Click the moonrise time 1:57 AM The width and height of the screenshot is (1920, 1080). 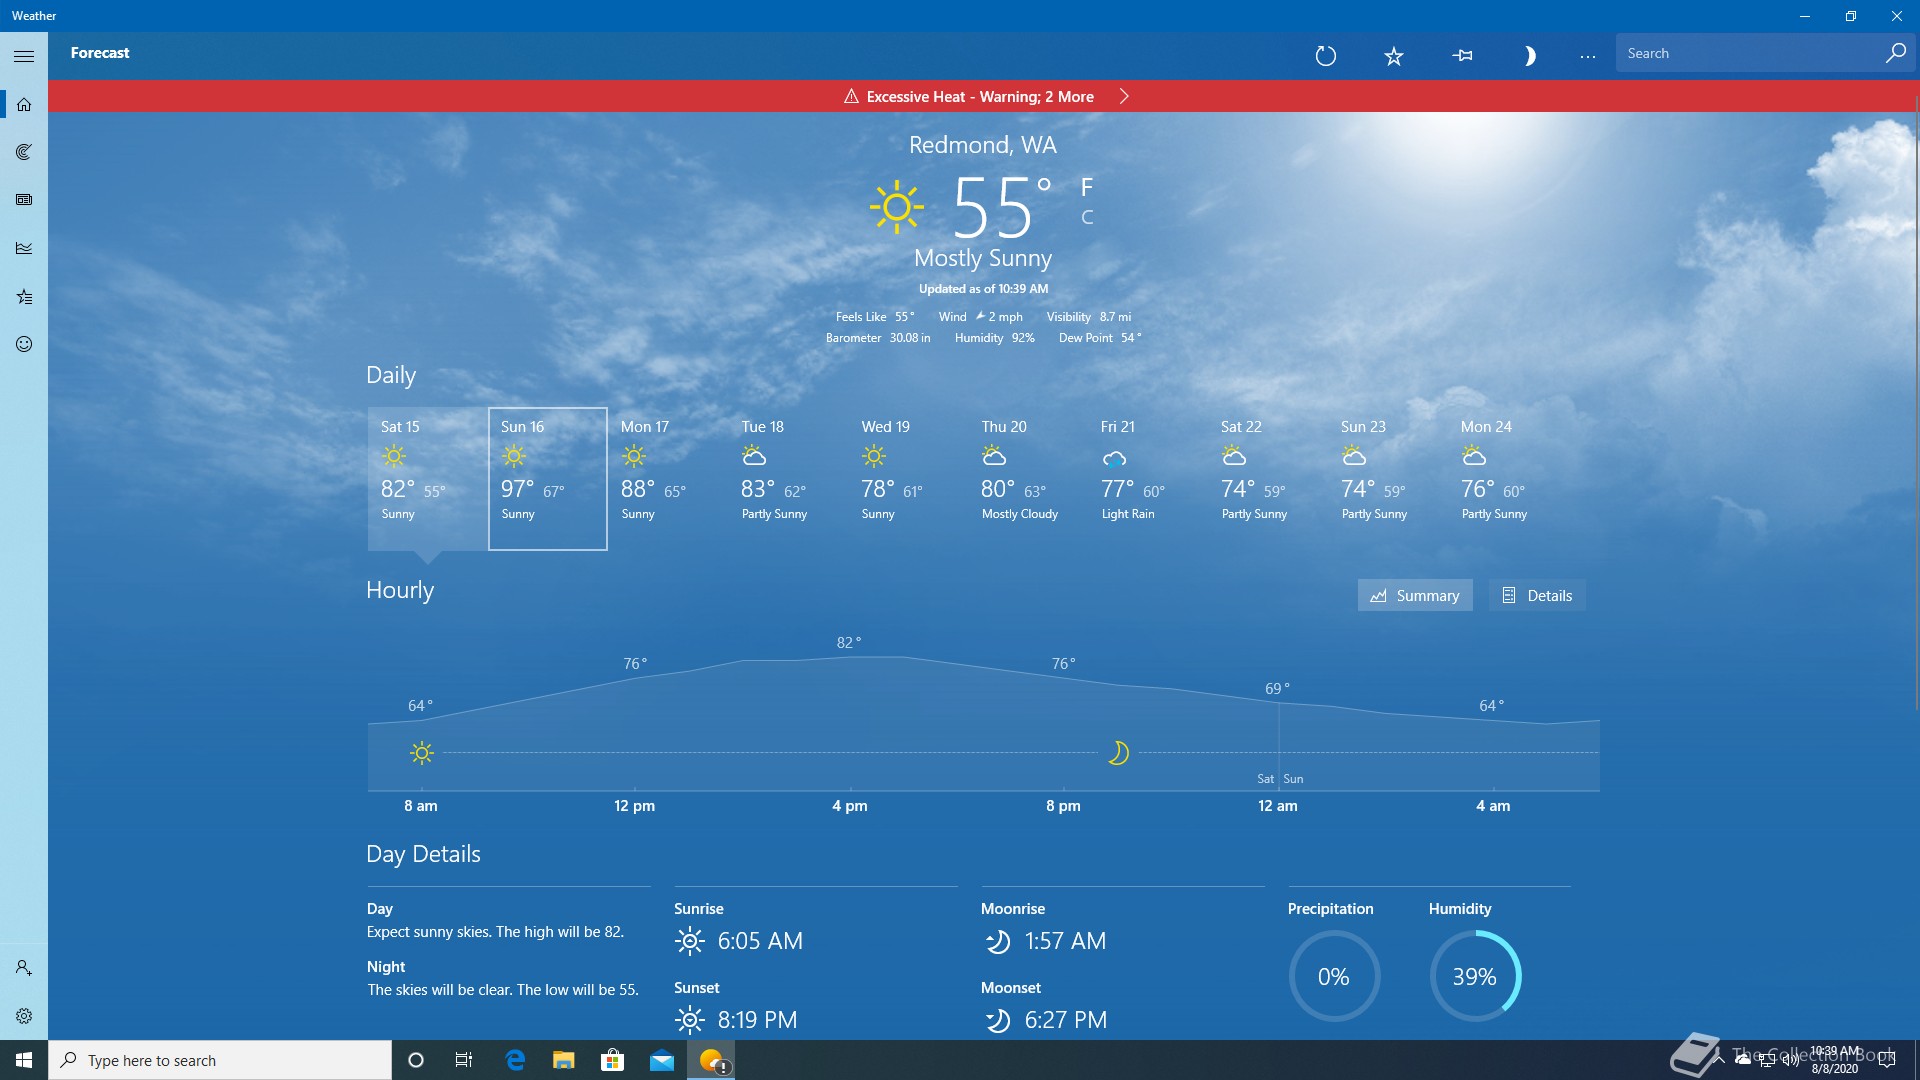1065,941
